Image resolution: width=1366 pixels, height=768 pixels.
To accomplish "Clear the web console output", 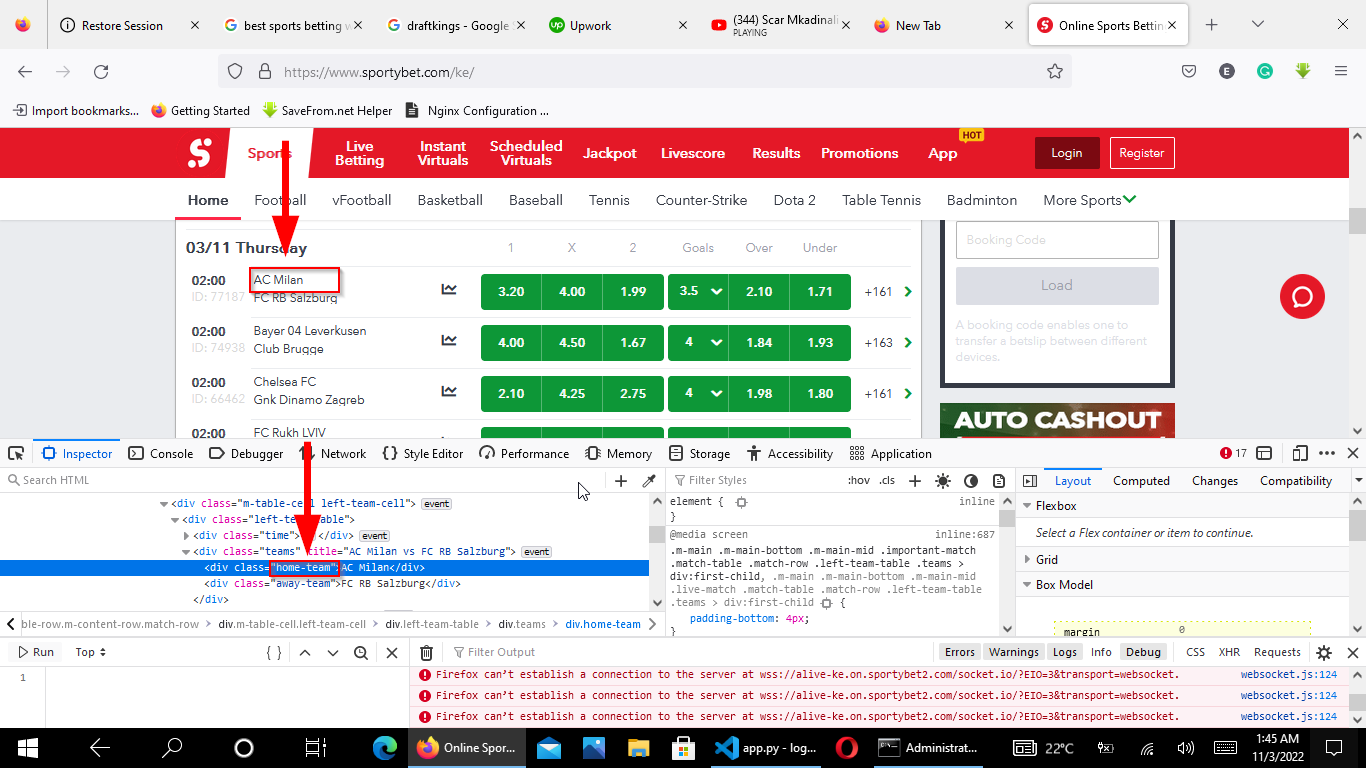I will click(426, 652).
